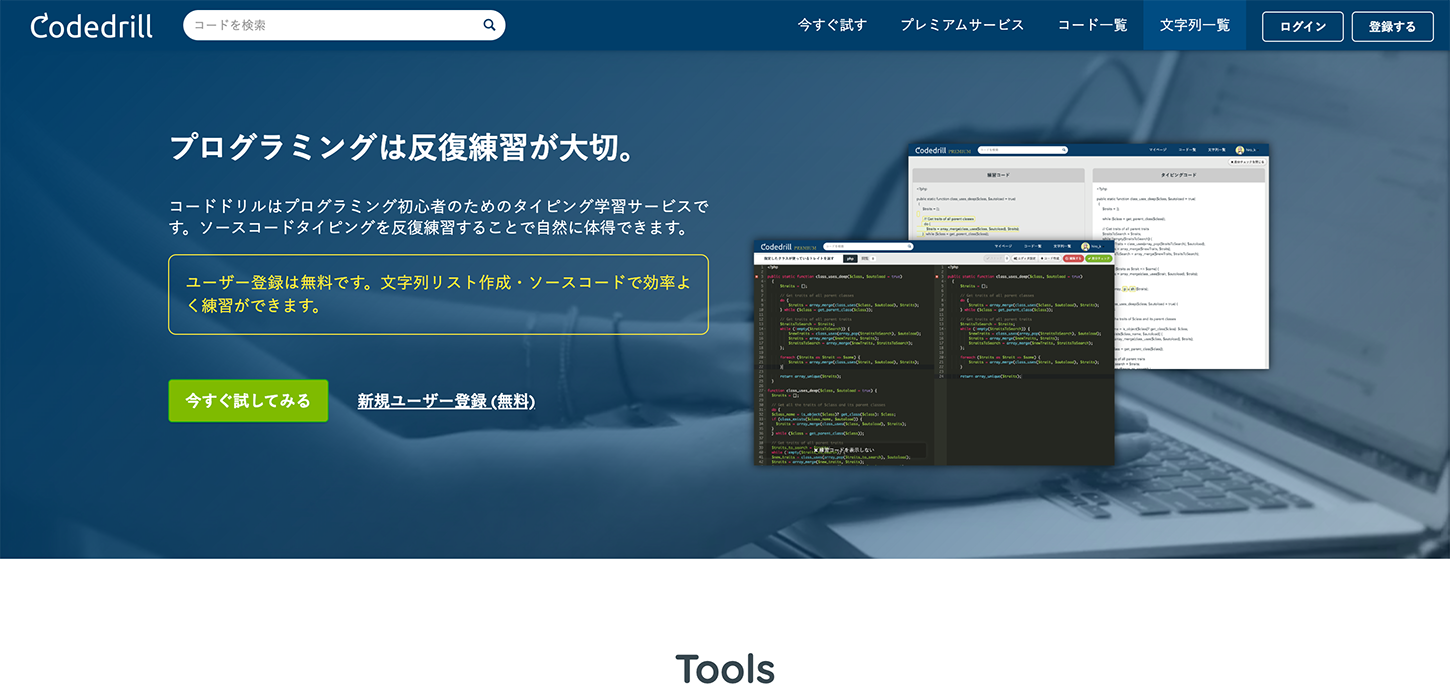
Task: Click the user avatar in the light screenshot header
Action: pos(1239,150)
